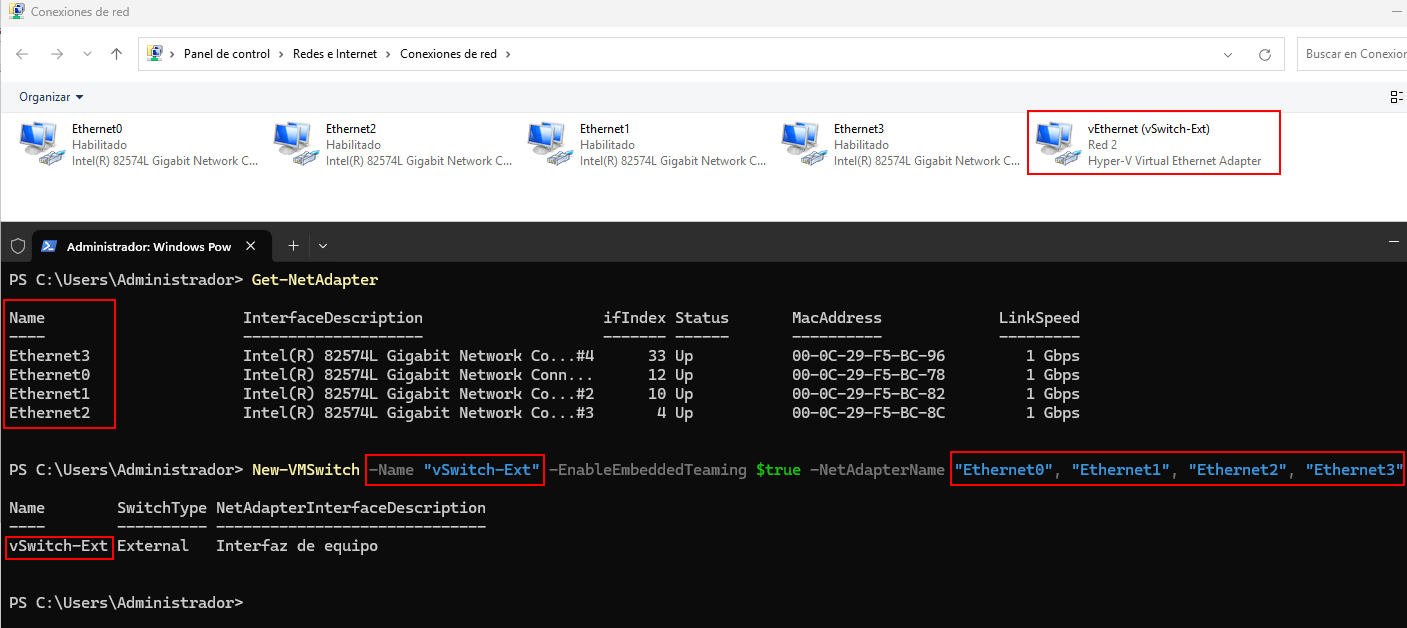Select the Ethernet1 network adapter icon
The image size is (1407, 628).
pos(549,143)
